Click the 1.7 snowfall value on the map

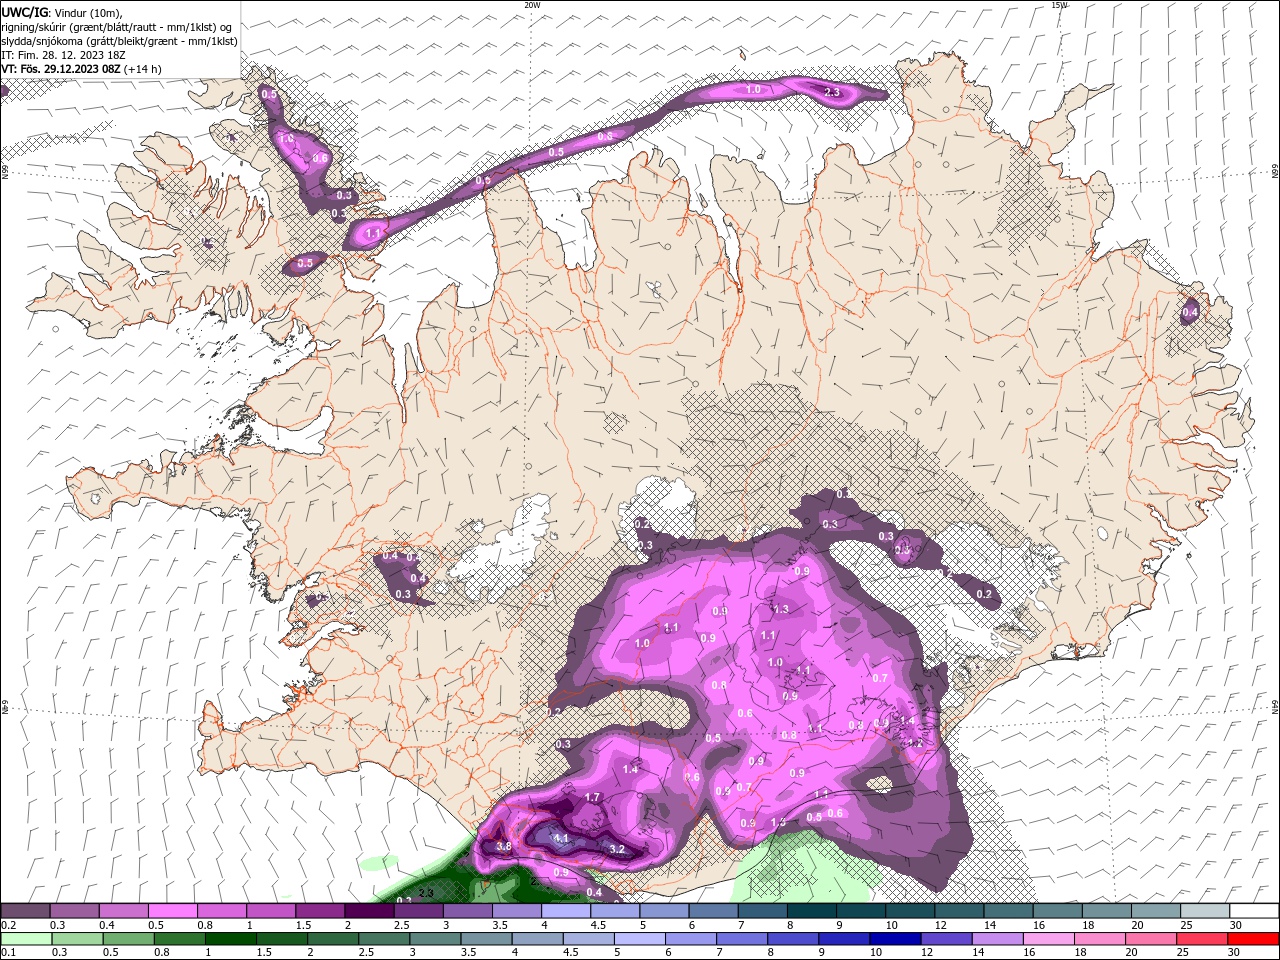[592, 797]
